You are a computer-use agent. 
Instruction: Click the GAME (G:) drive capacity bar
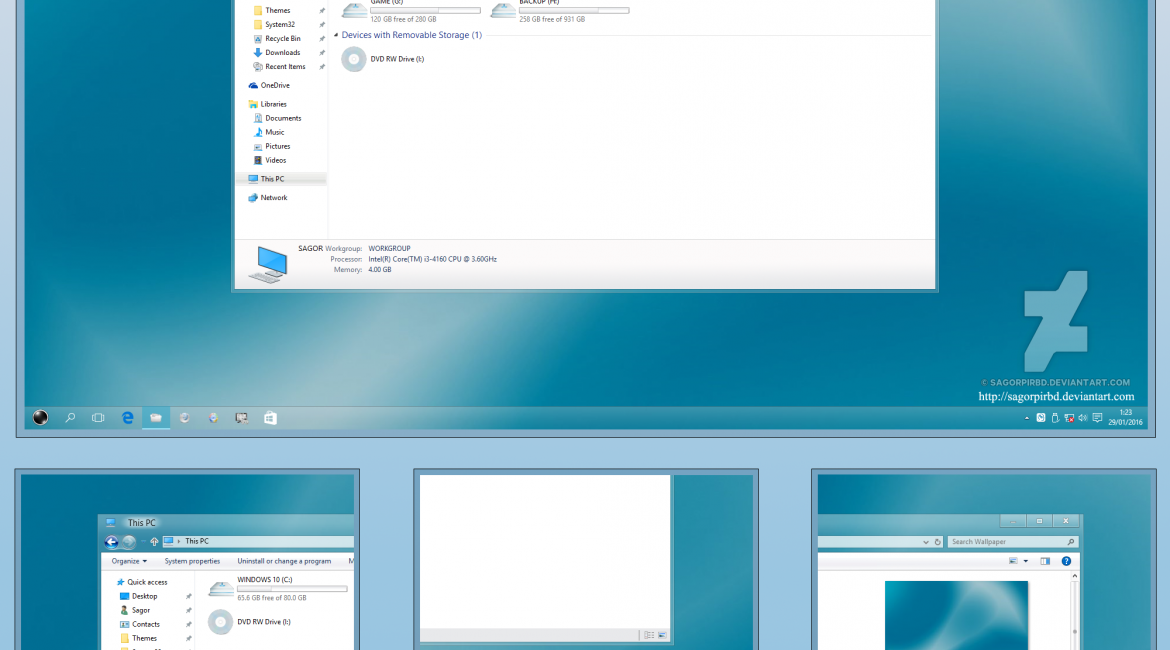425,10
